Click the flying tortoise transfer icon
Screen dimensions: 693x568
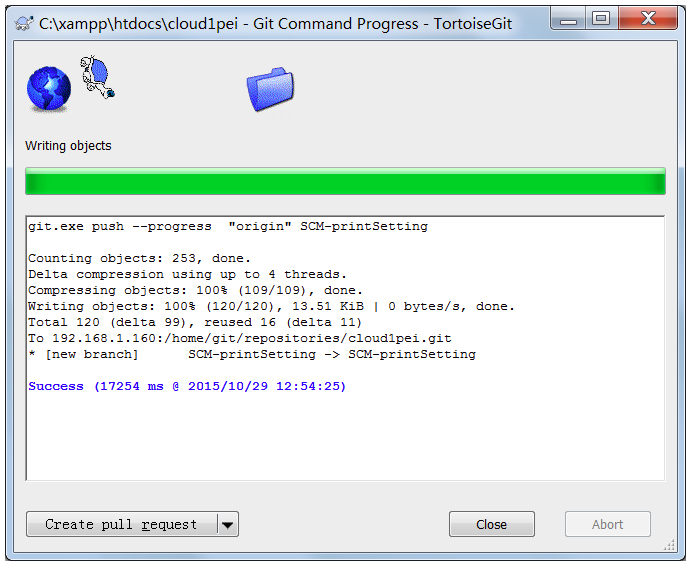[x=97, y=78]
